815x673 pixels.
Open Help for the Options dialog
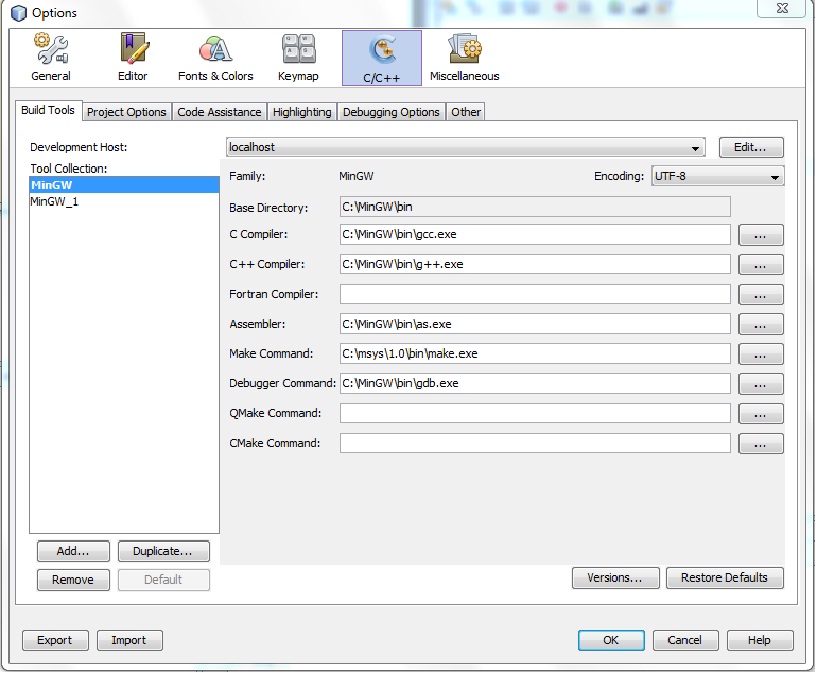click(760, 640)
